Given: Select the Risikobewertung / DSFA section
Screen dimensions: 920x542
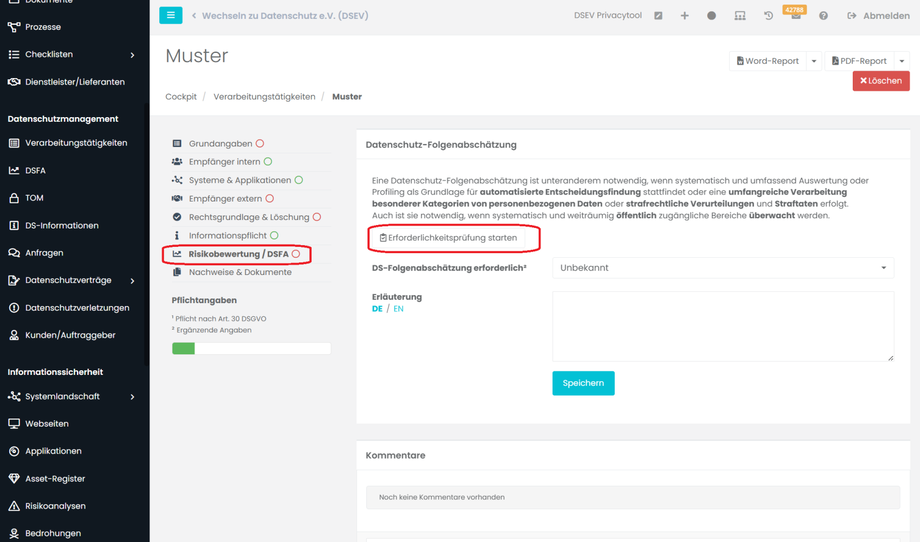Looking at the screenshot, I should click(238, 254).
